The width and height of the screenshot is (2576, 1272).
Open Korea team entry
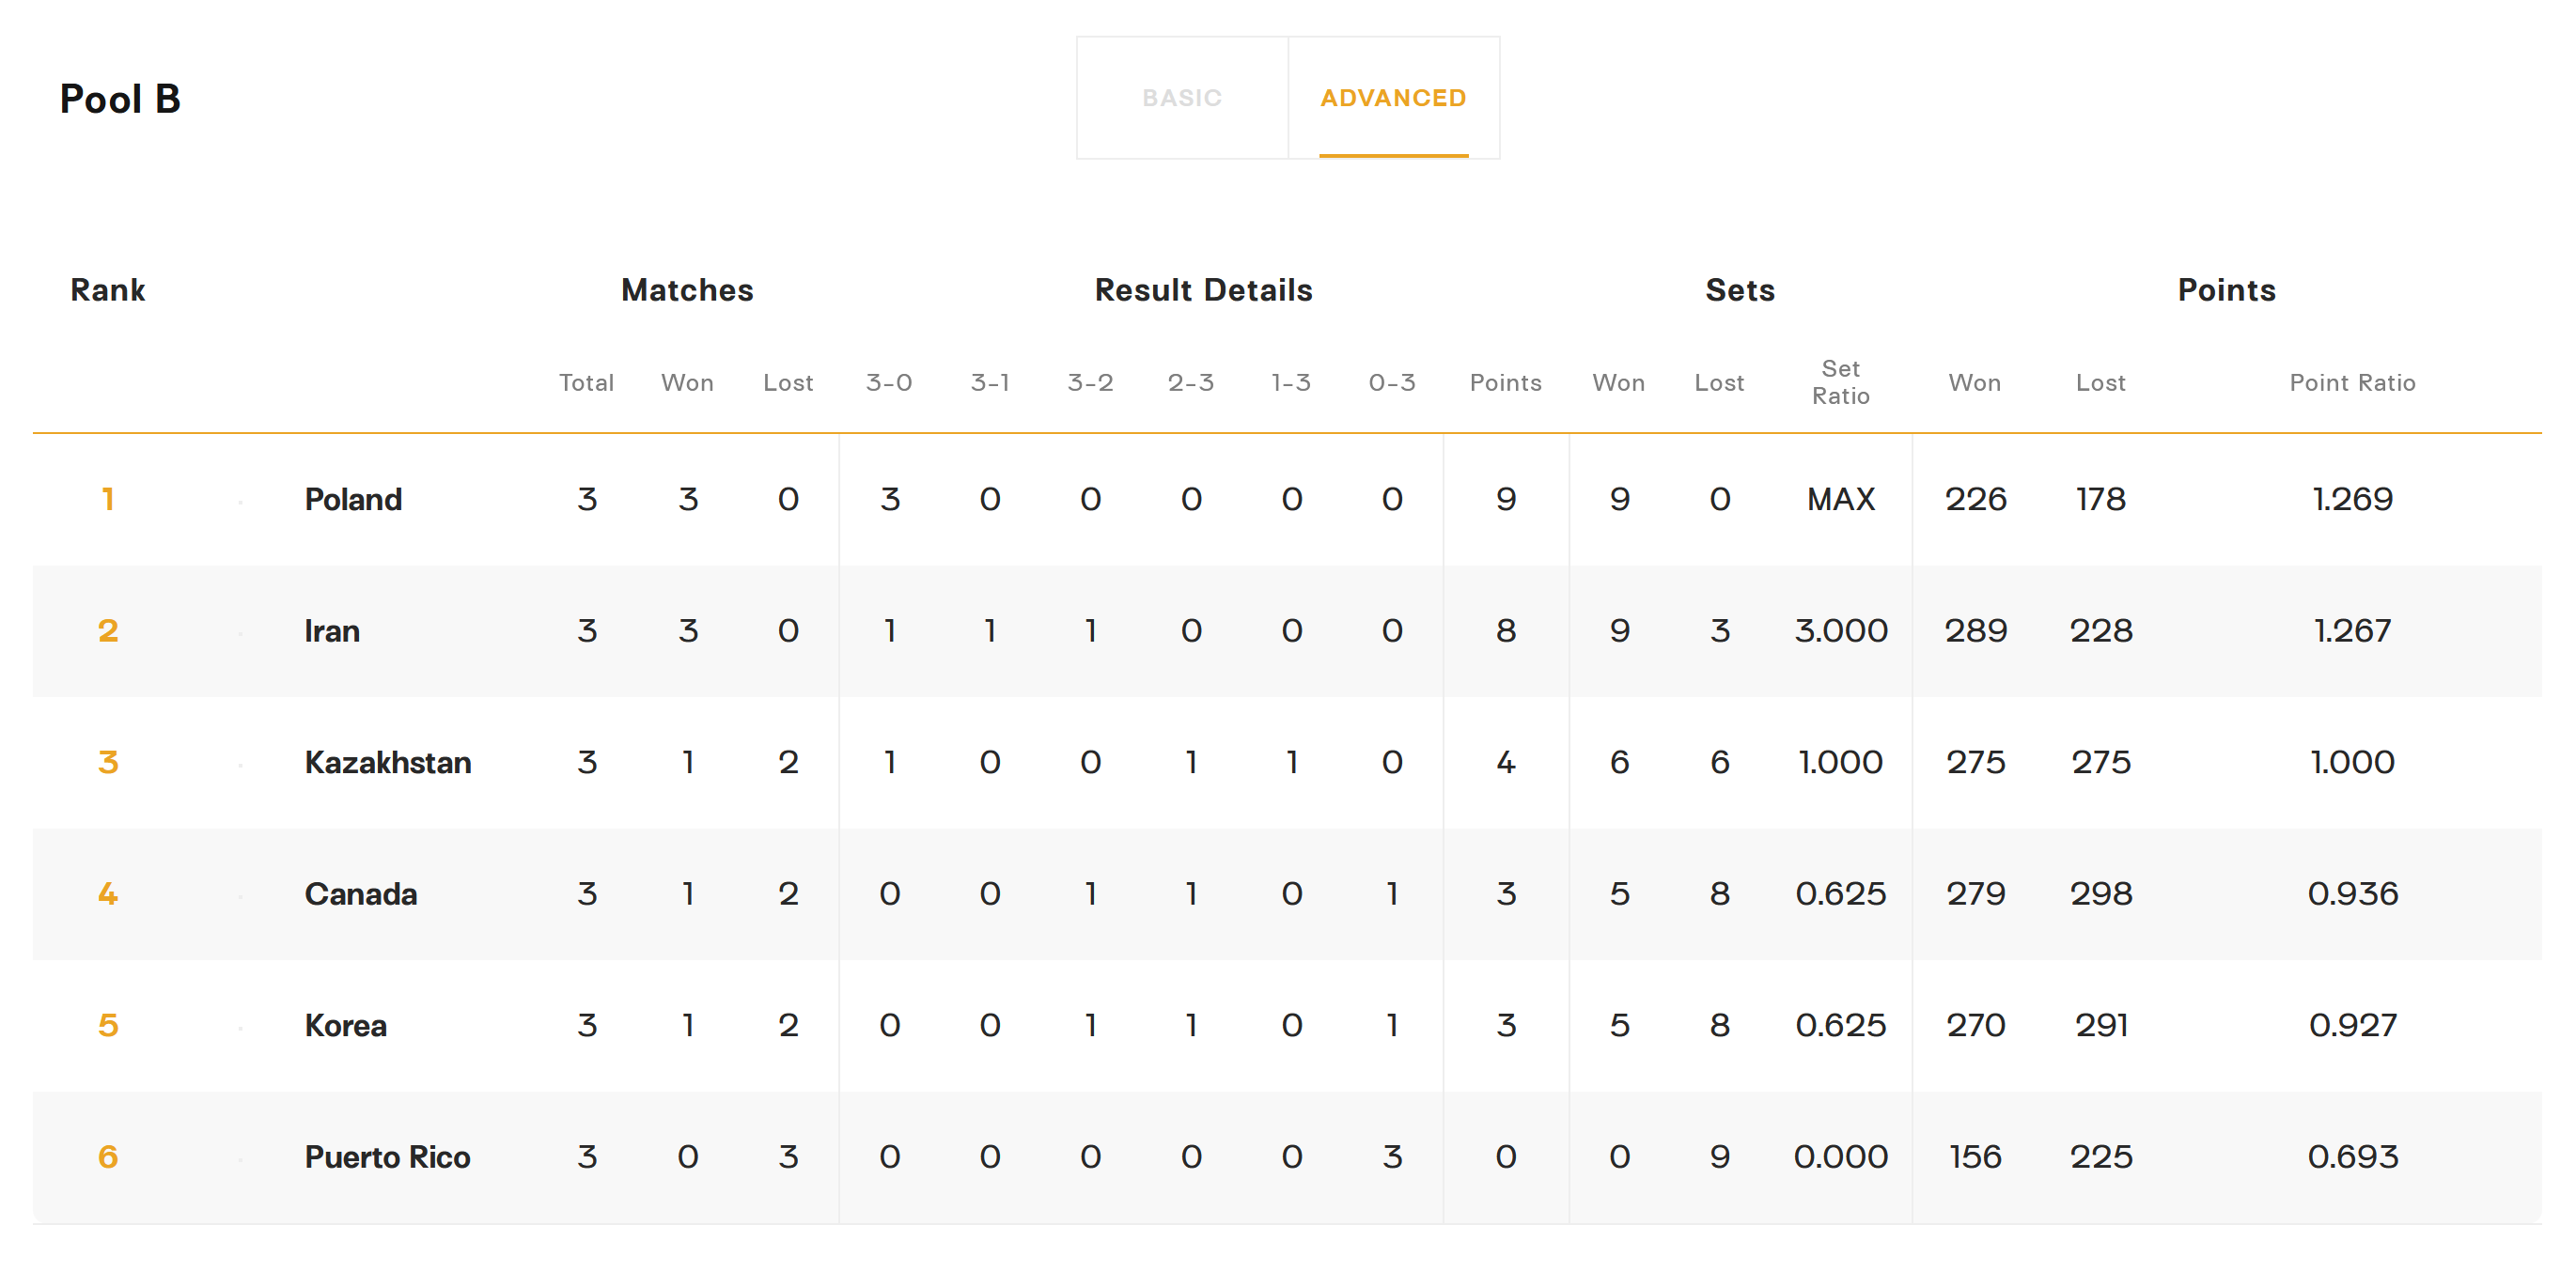pos(345,1025)
